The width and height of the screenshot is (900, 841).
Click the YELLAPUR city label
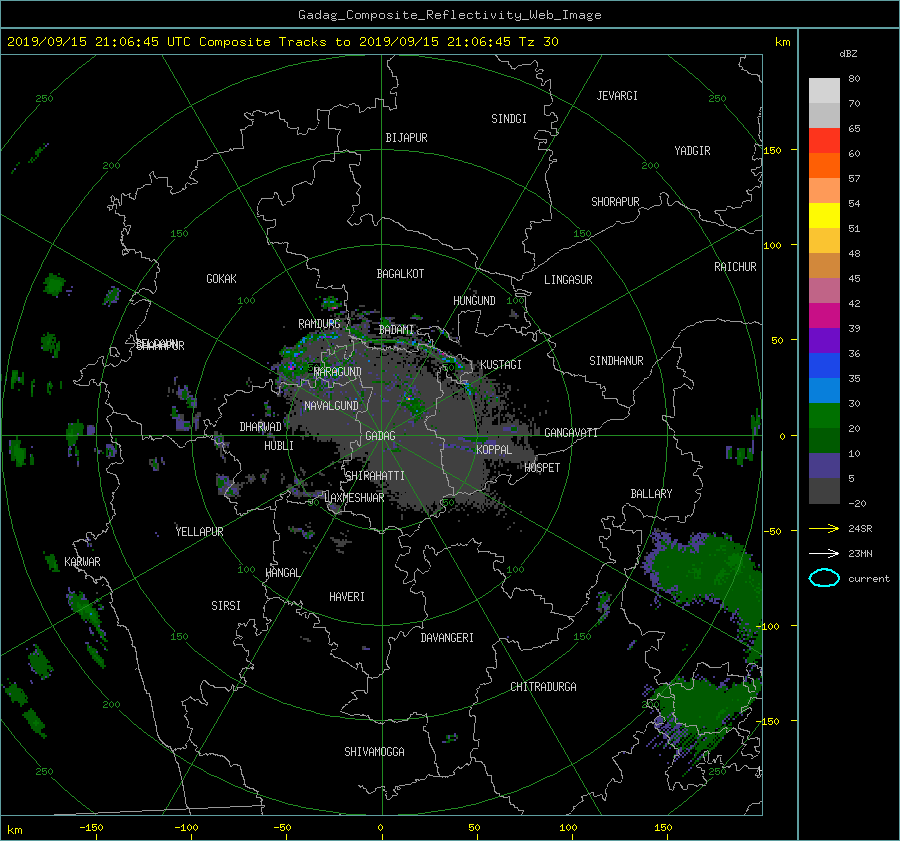coord(199,532)
